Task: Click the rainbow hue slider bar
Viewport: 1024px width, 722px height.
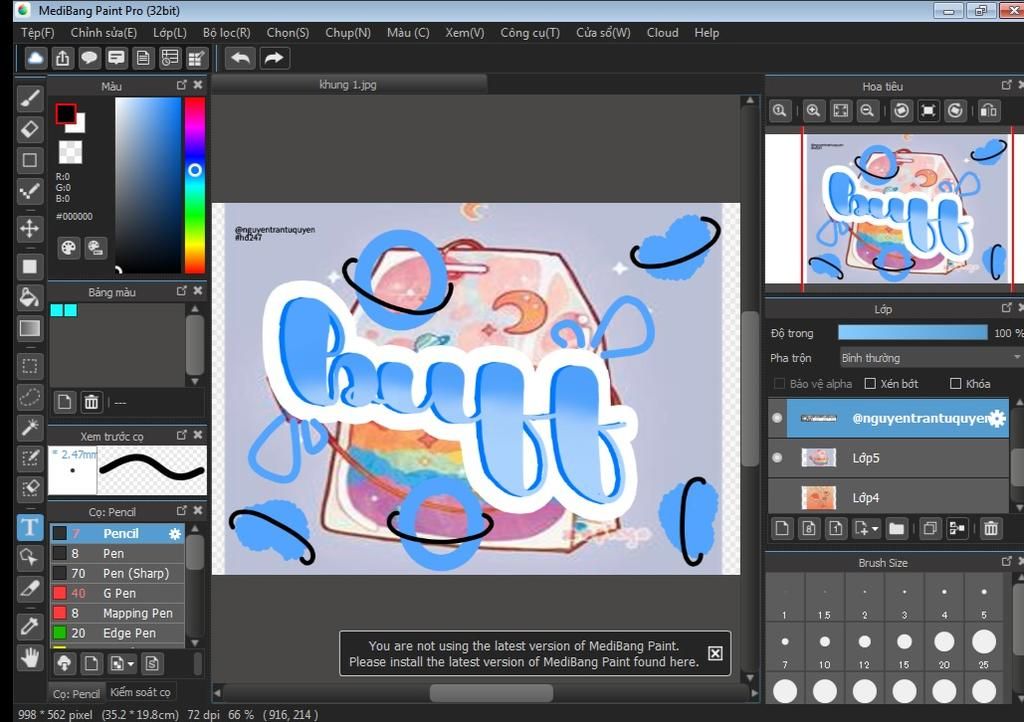Action: (195, 185)
